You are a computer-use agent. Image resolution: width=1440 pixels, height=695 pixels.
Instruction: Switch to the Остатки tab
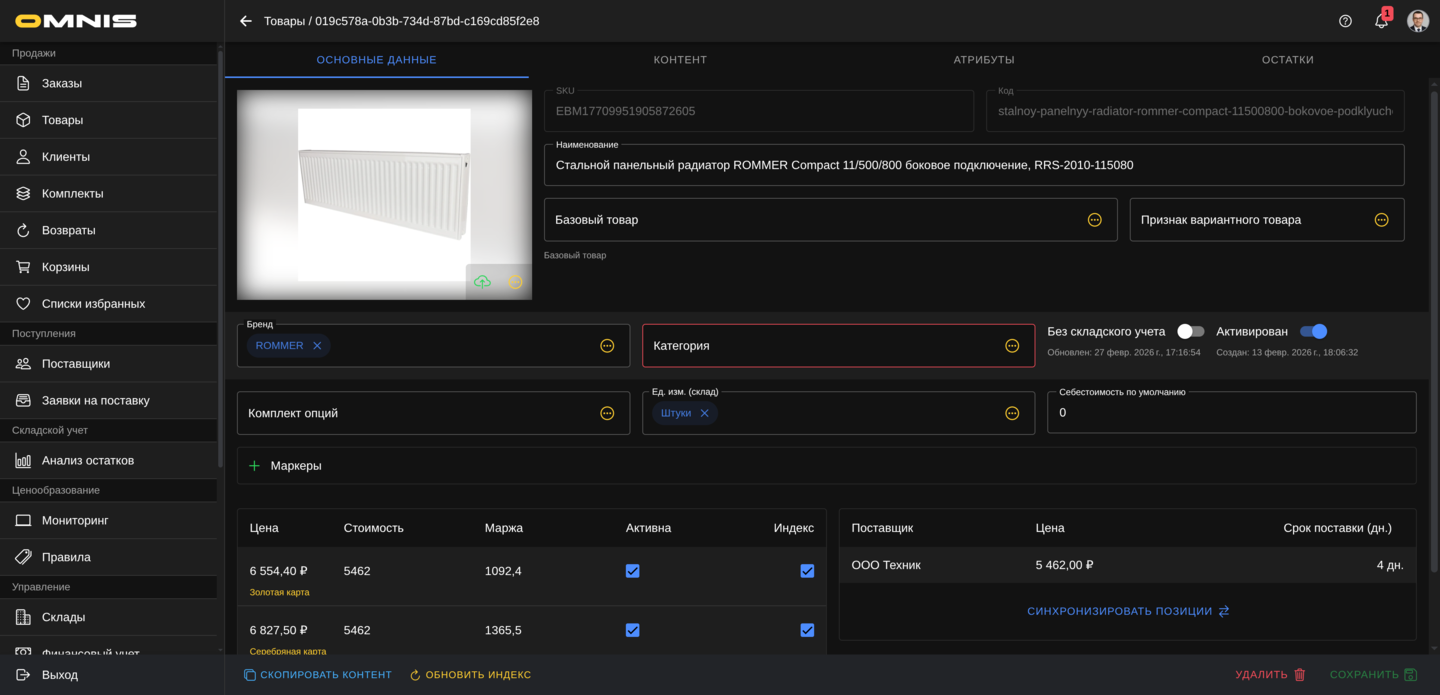click(x=1287, y=60)
